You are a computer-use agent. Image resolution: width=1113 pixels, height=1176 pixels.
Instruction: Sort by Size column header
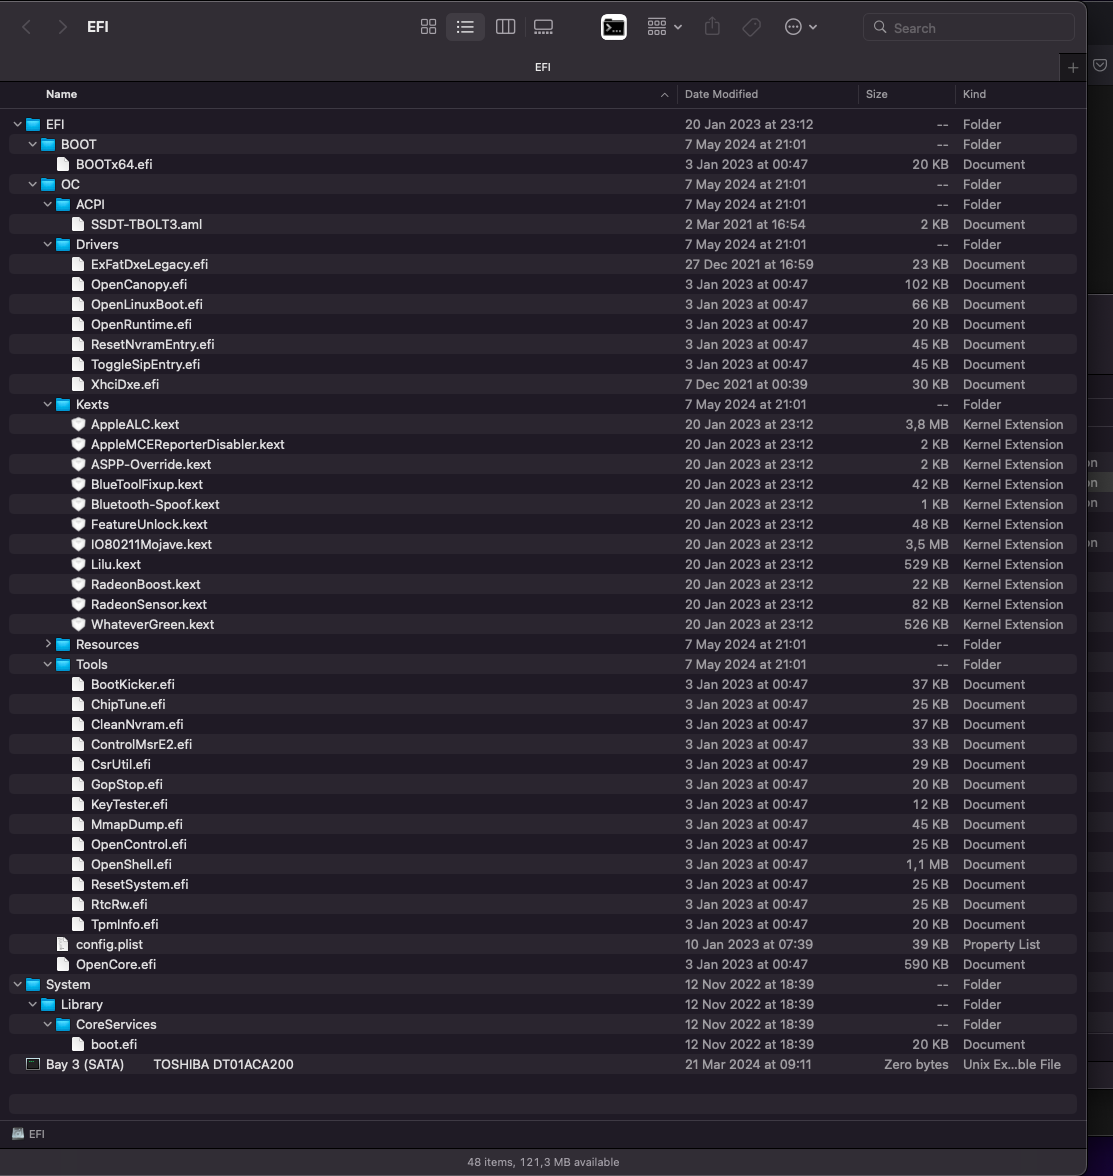tap(876, 94)
